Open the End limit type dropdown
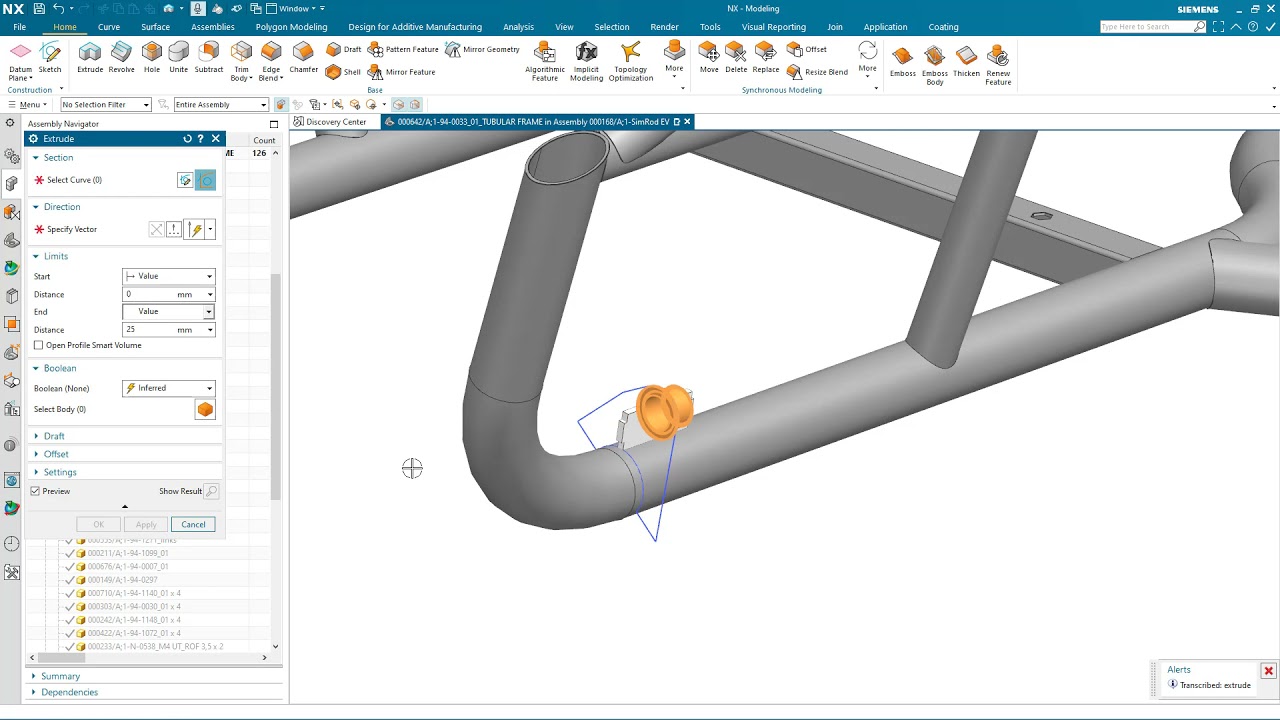 pos(168,311)
